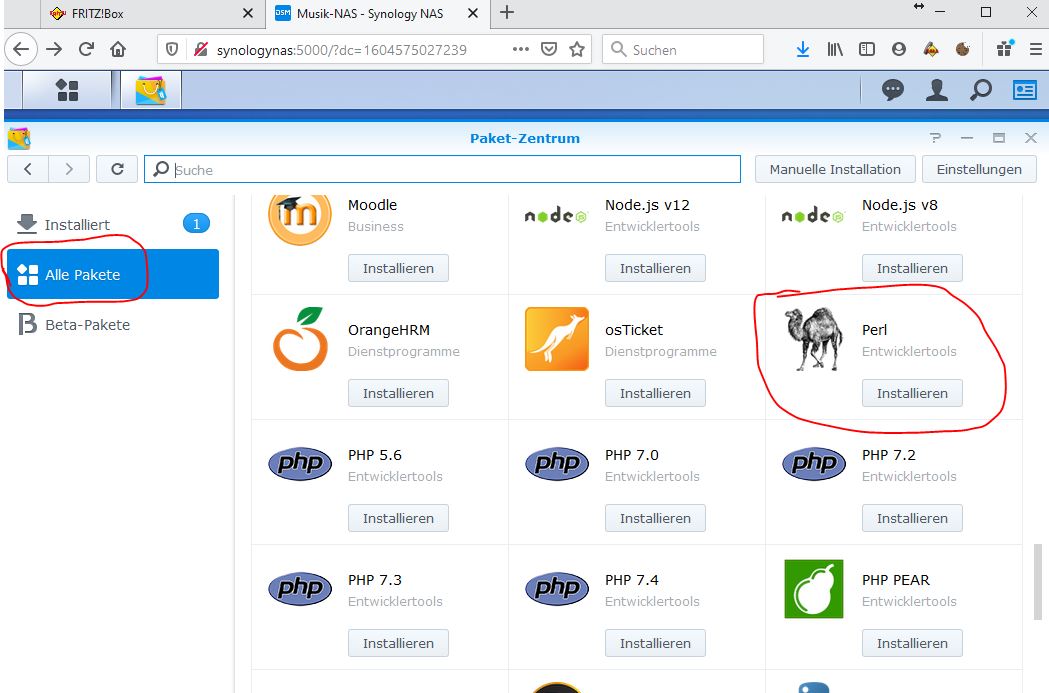Click the osTicket kangaroo icon
This screenshot has height=693, width=1049.
[557, 338]
